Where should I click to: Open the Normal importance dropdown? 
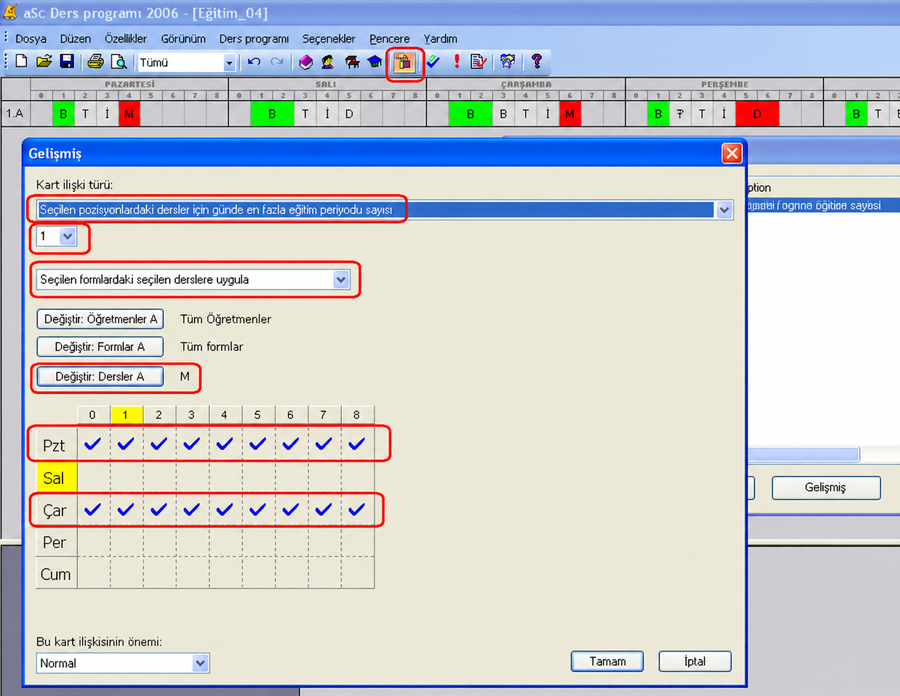click(200, 663)
